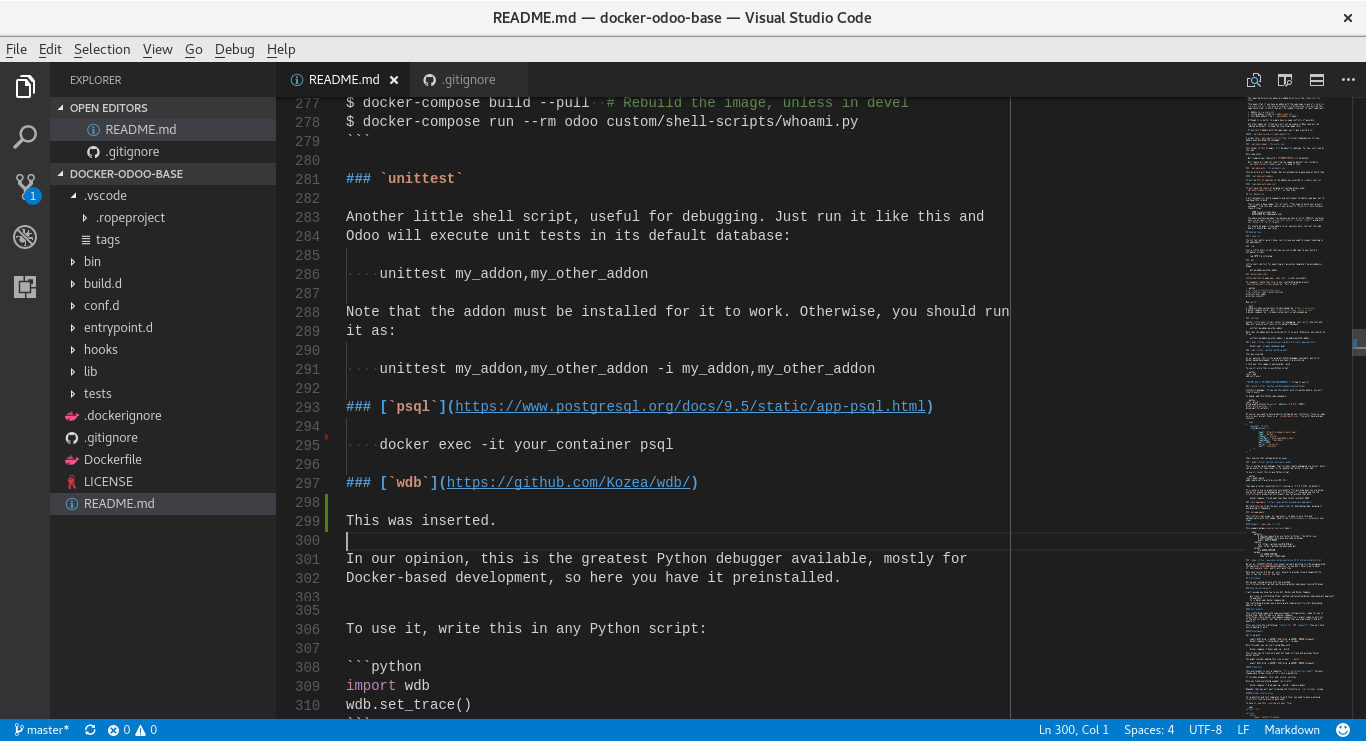Viewport: 1366px width, 741px height.
Task: Open the Help menu
Action: click(281, 49)
